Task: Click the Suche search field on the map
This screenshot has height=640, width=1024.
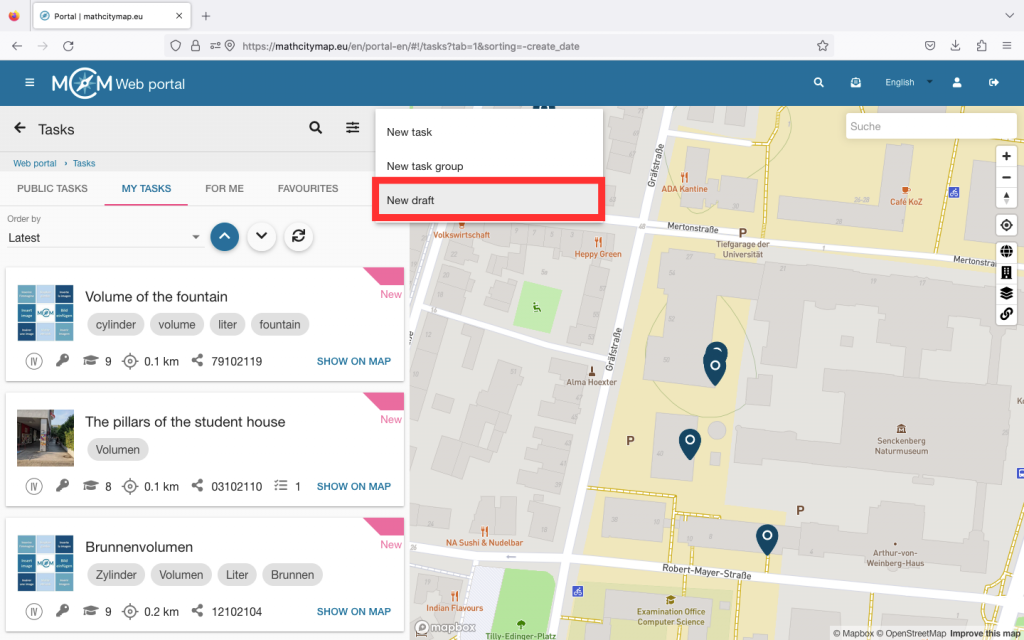Action: (x=930, y=126)
